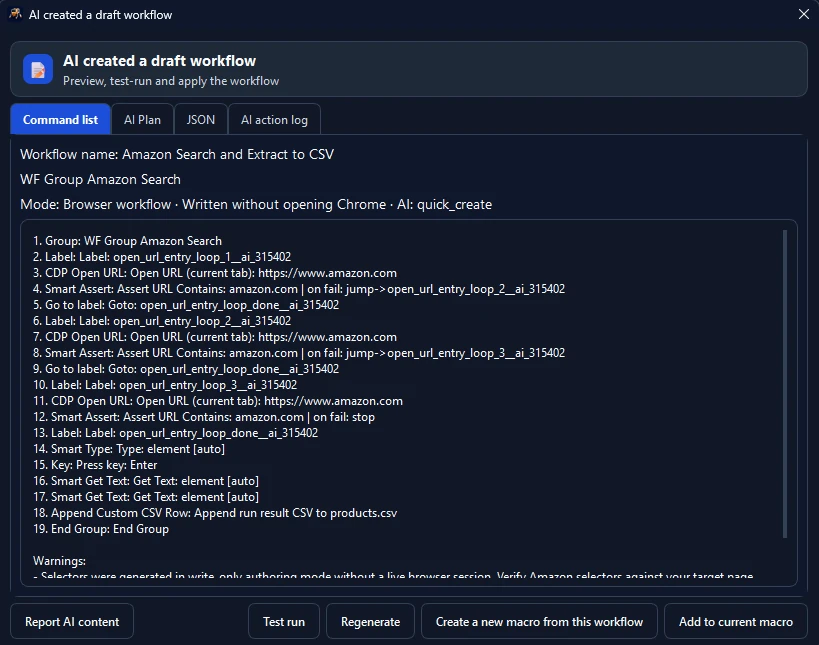Select step 13 Label open_url_entry_loop_done
Image resolution: width=819 pixels, height=645 pixels.
click(176, 433)
